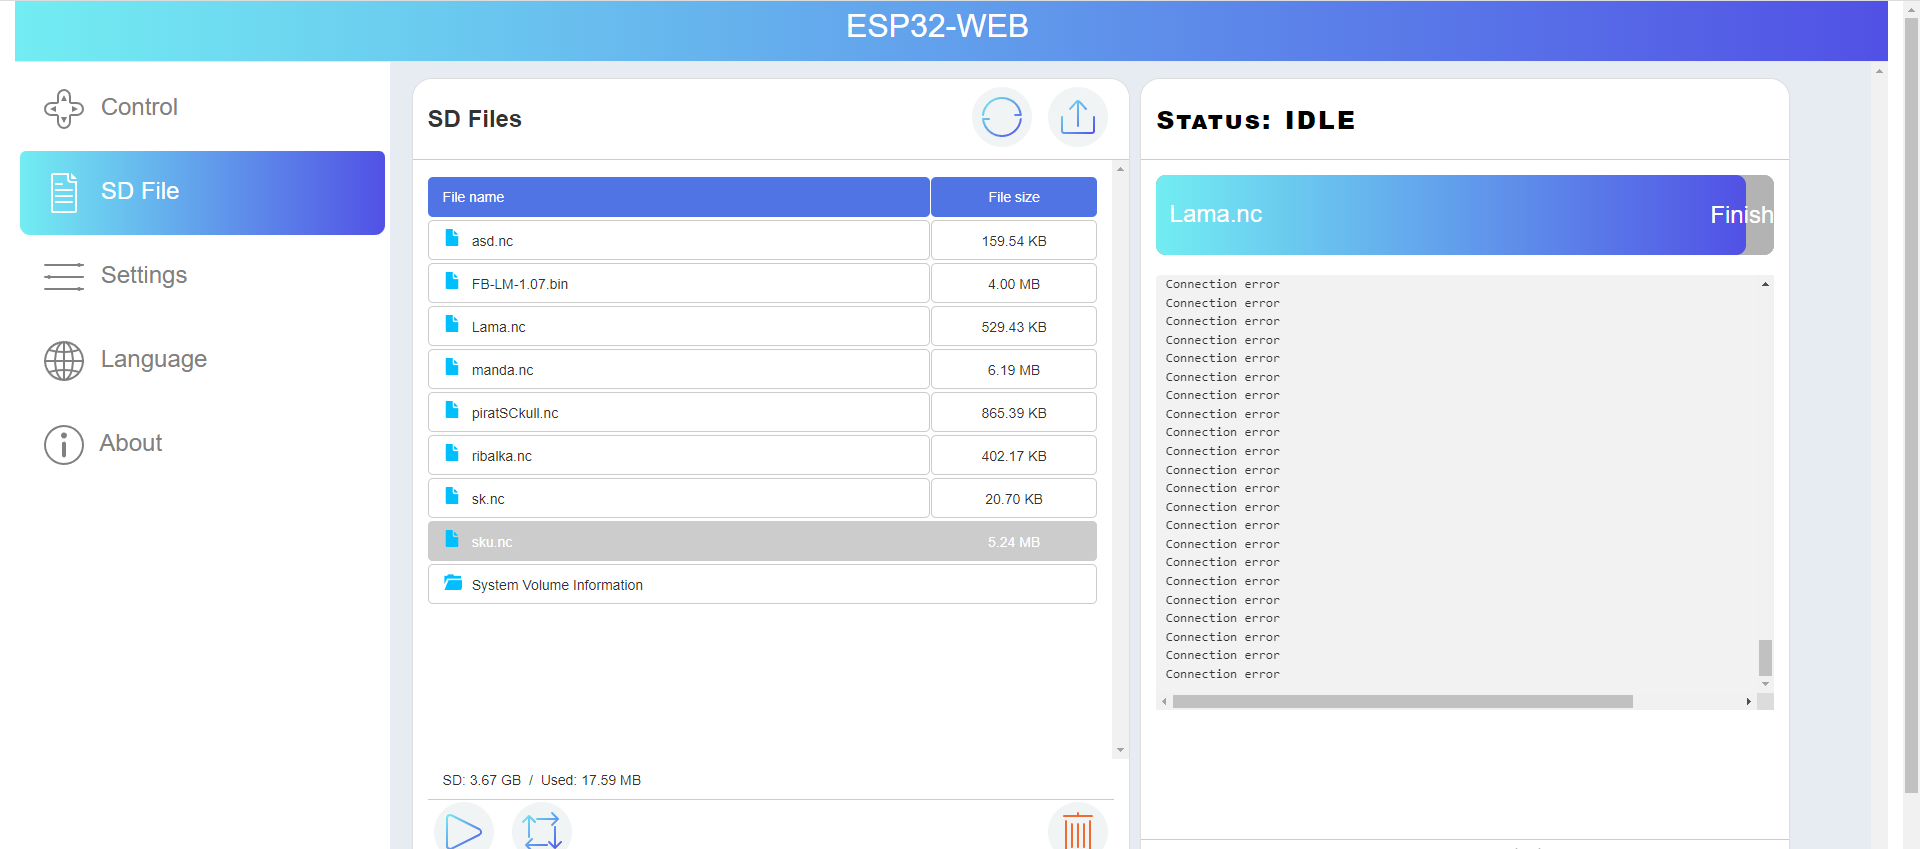Screen dimensions: 1920x849
Task: Click the Status: IDLE heading
Action: click(x=1256, y=120)
